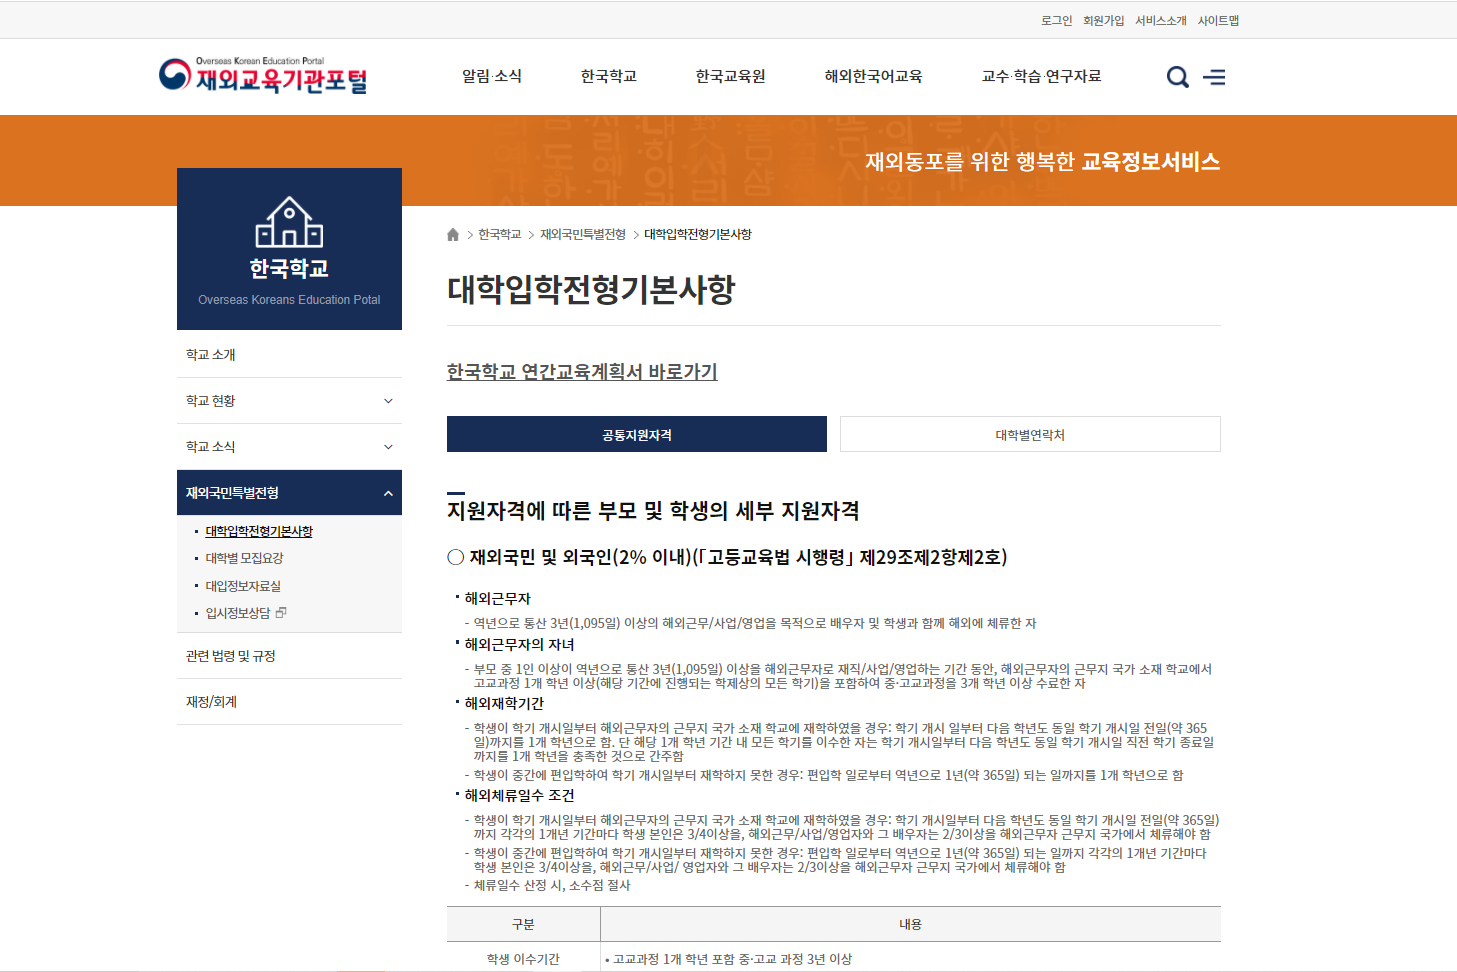
Task: Open 학교 소개 in sidebar
Action: pyautogui.click(x=289, y=355)
